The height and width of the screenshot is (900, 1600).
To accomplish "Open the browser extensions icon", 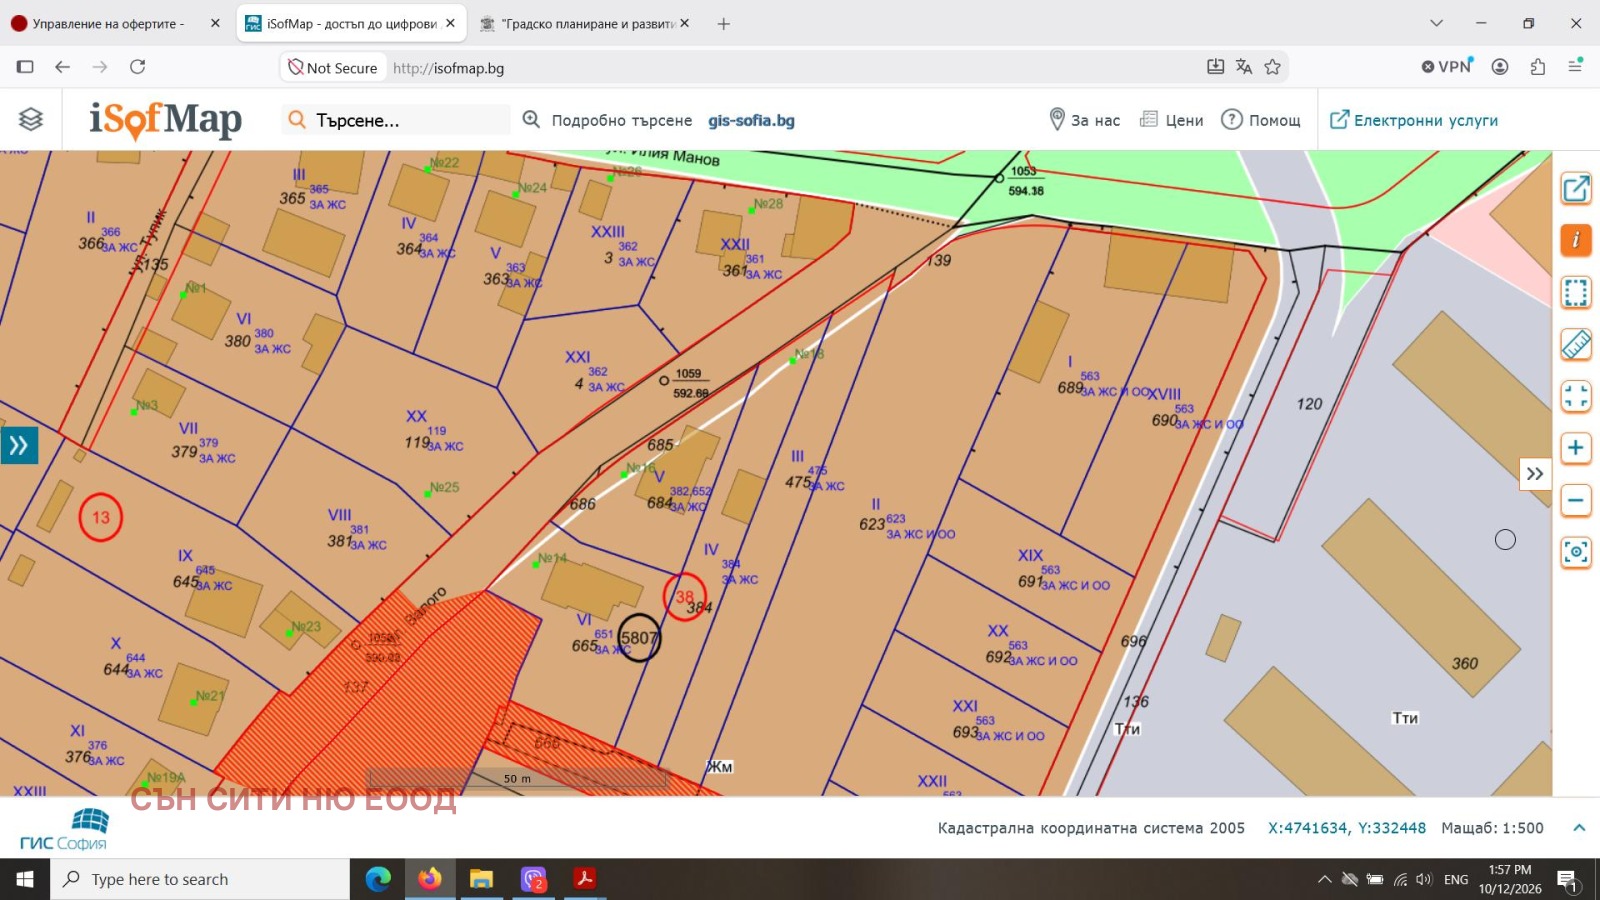I will click(1538, 67).
